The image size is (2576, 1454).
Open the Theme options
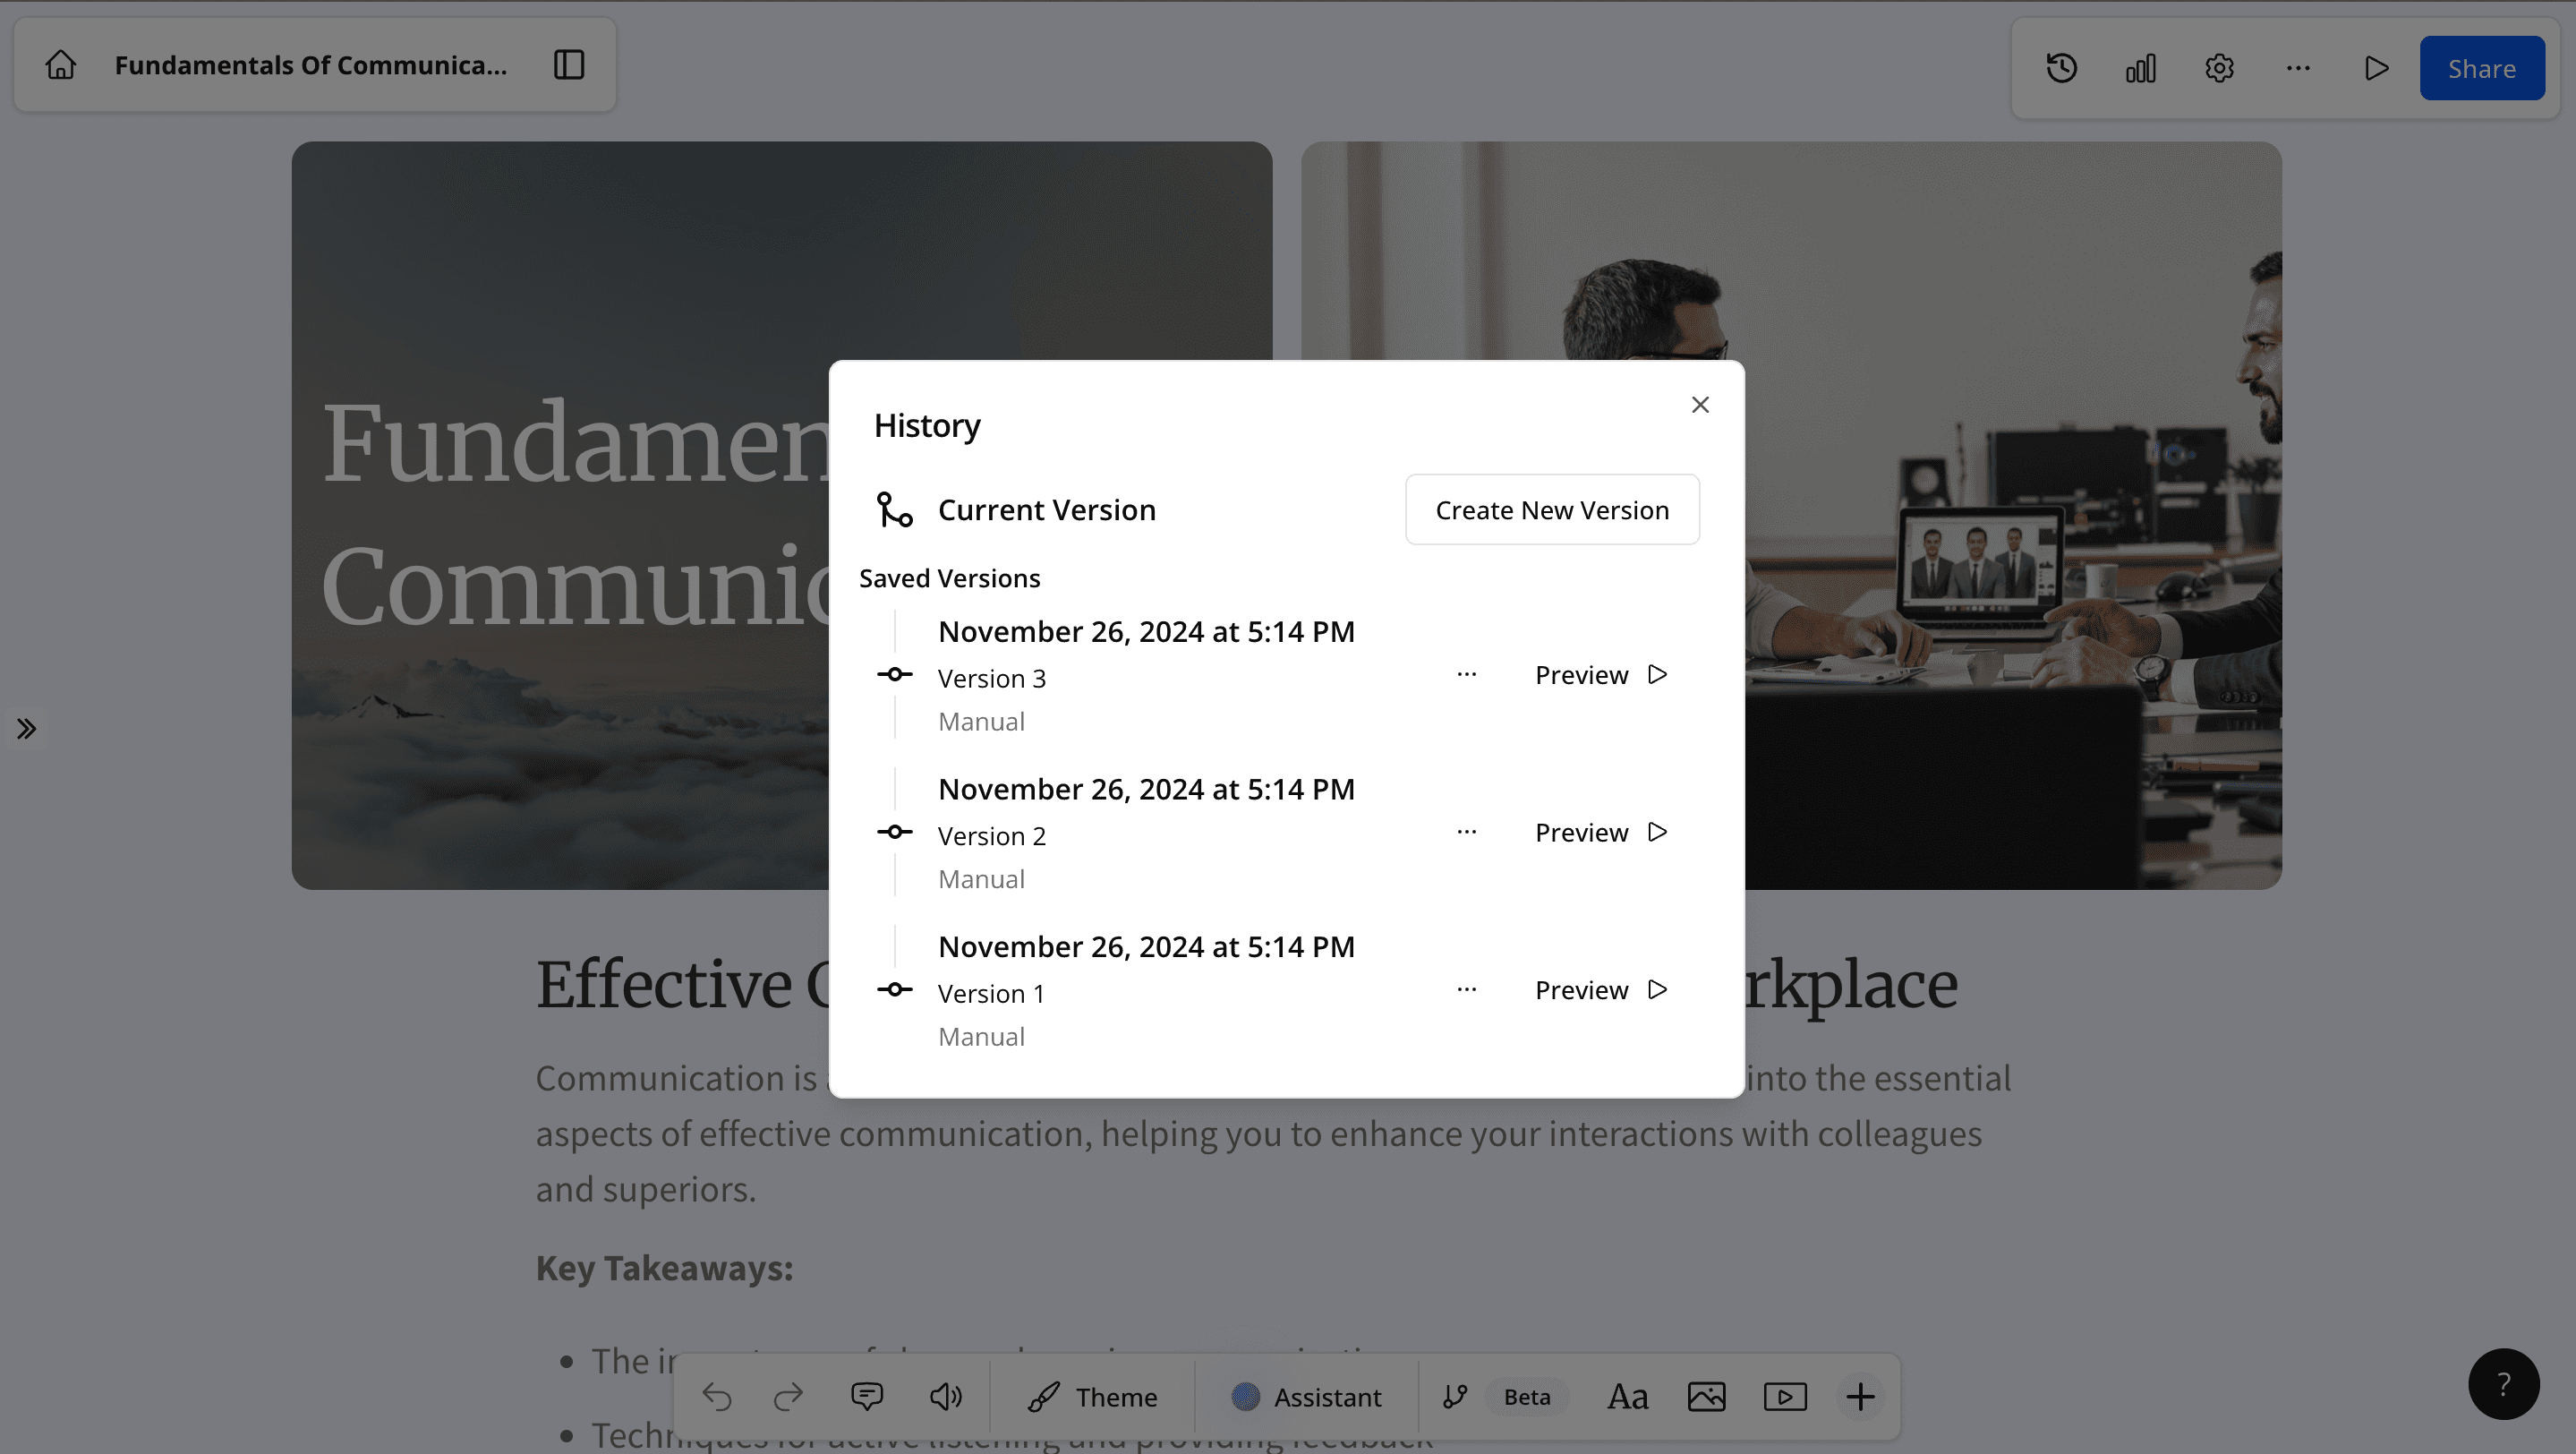pyautogui.click(x=1092, y=1397)
